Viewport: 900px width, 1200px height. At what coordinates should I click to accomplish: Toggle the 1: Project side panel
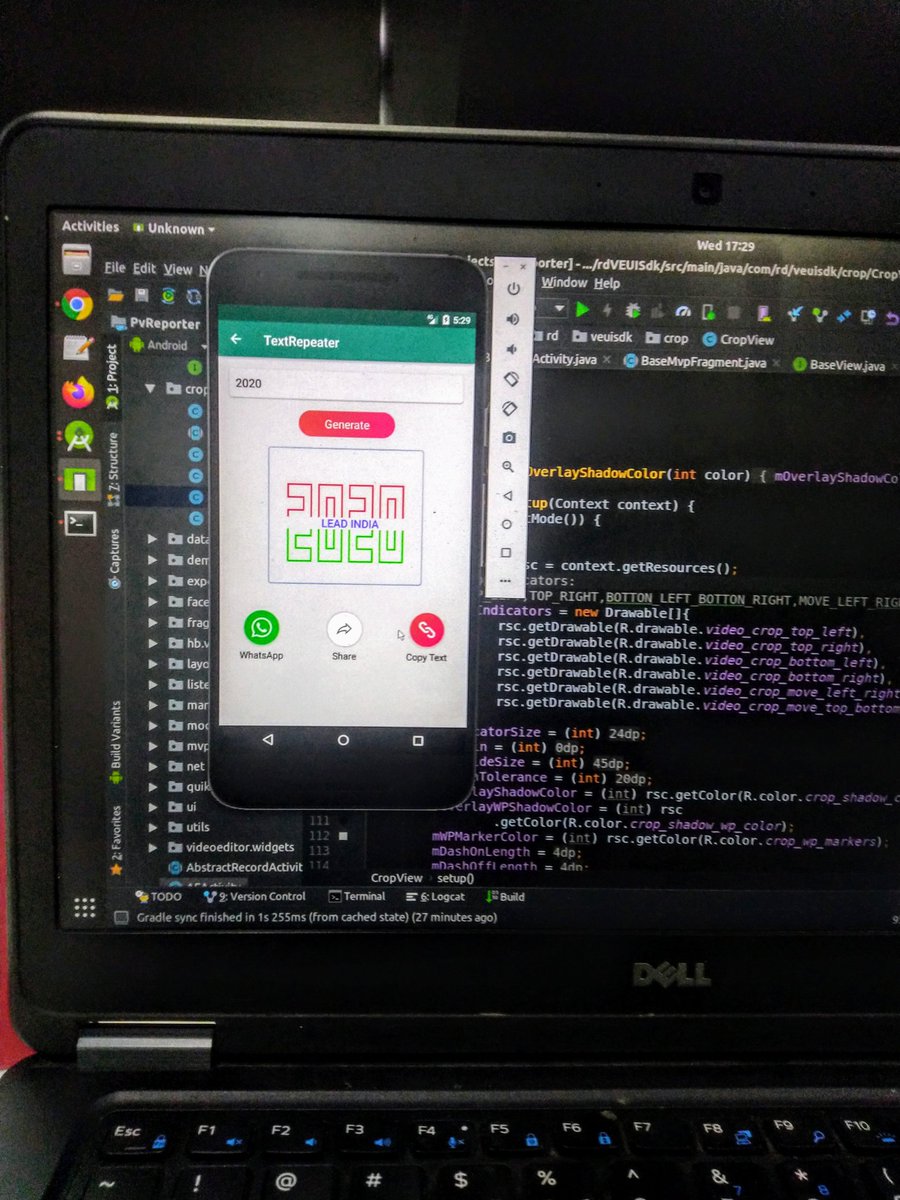coord(113,376)
